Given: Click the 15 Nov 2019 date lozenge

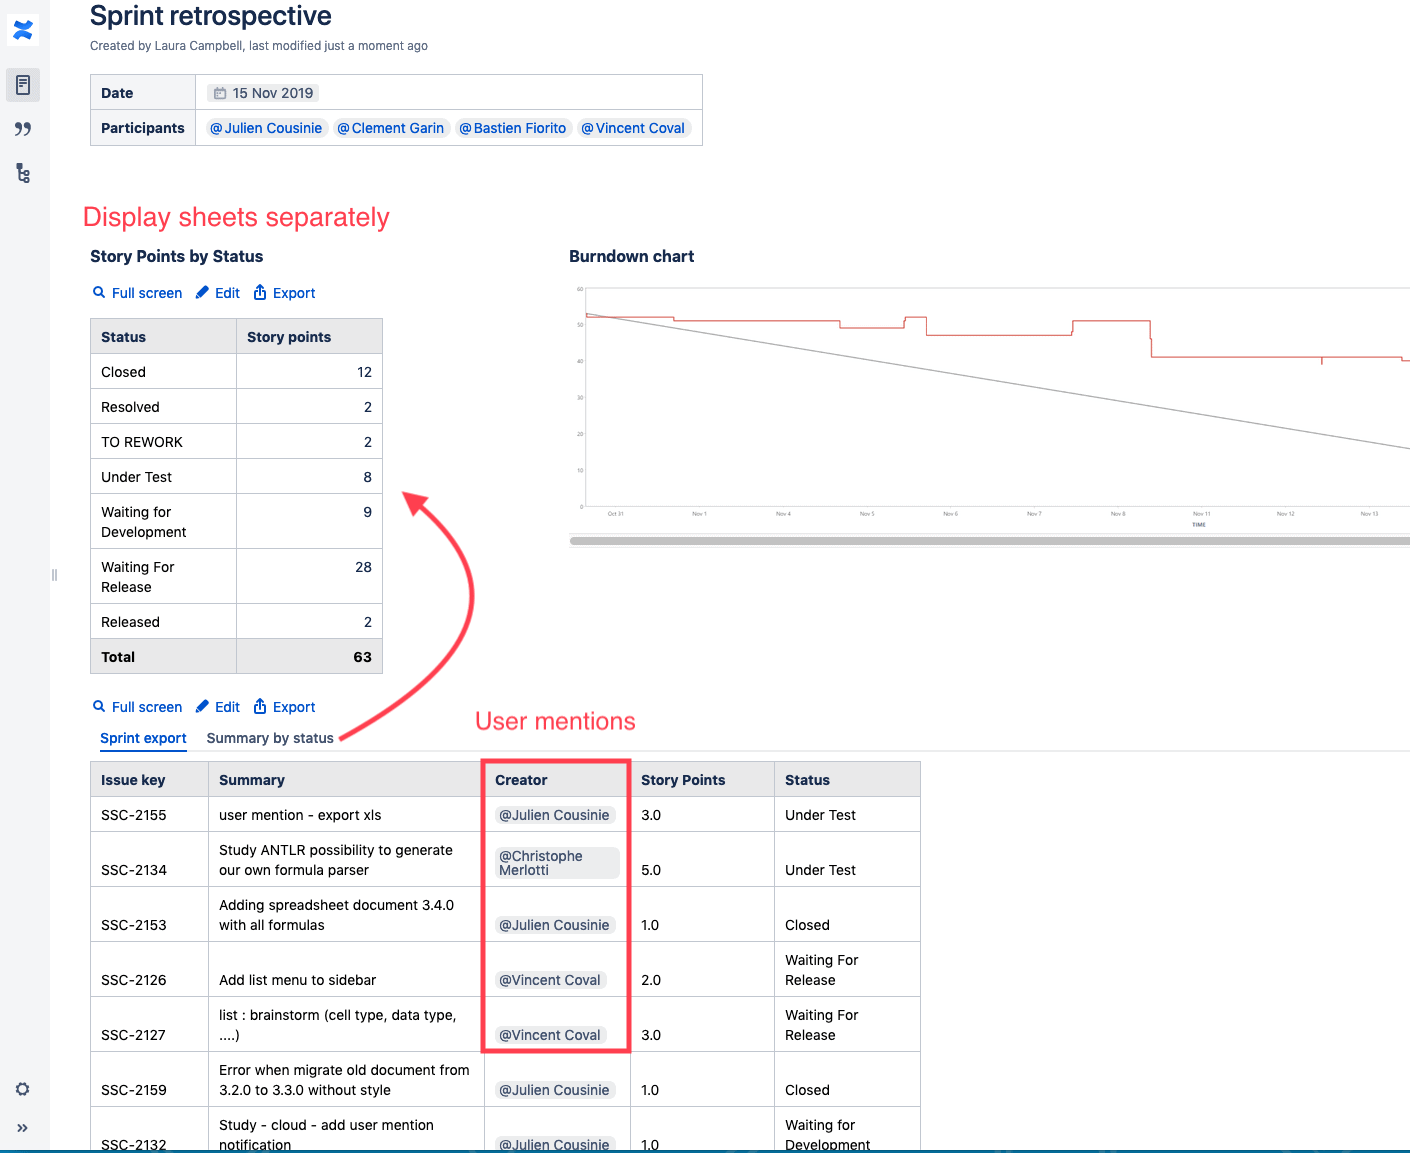Looking at the screenshot, I should pos(263,93).
